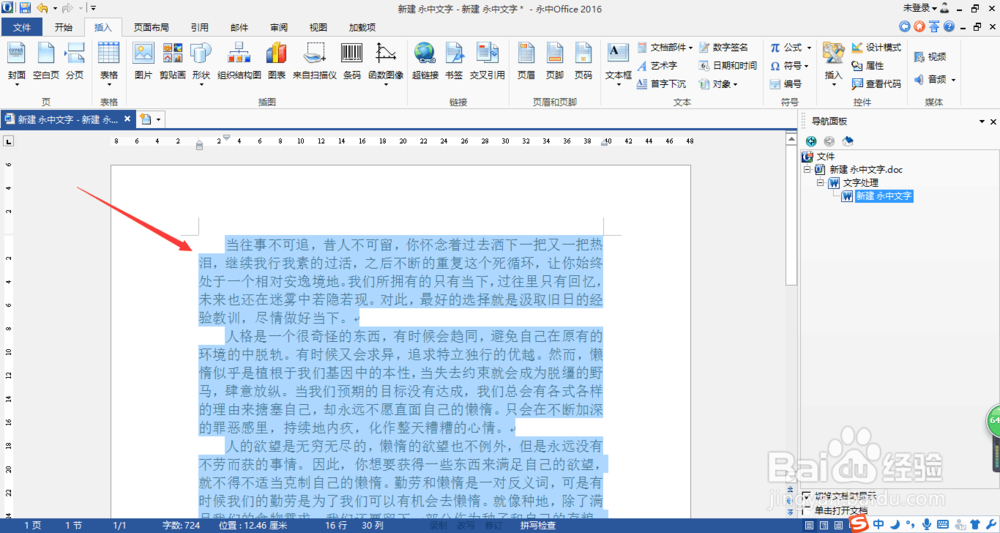Add a bookmark with 书签
This screenshot has width=1000, height=533.
[x=454, y=61]
